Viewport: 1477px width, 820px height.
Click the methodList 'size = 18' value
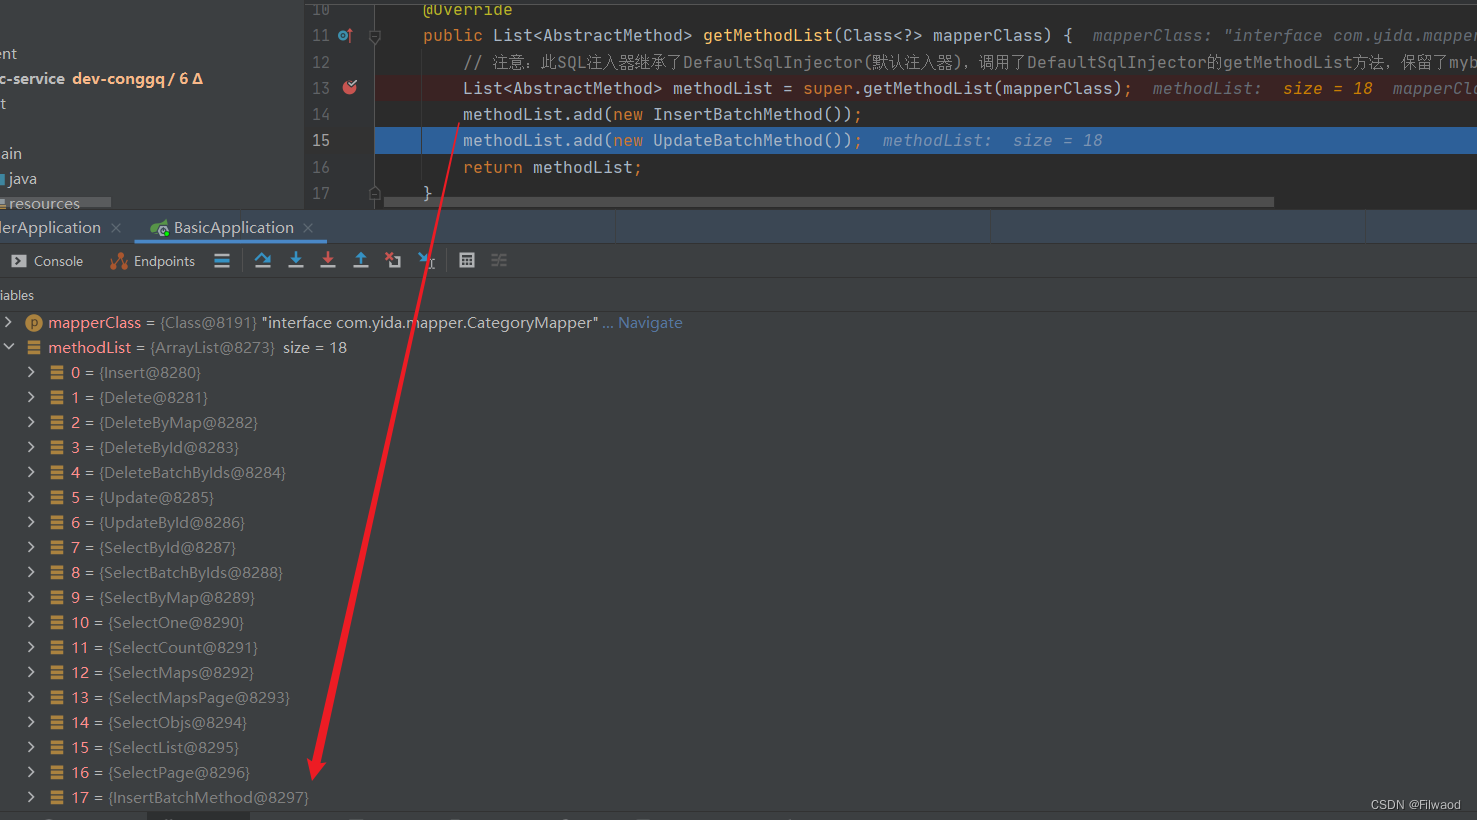pyautogui.click(x=315, y=348)
